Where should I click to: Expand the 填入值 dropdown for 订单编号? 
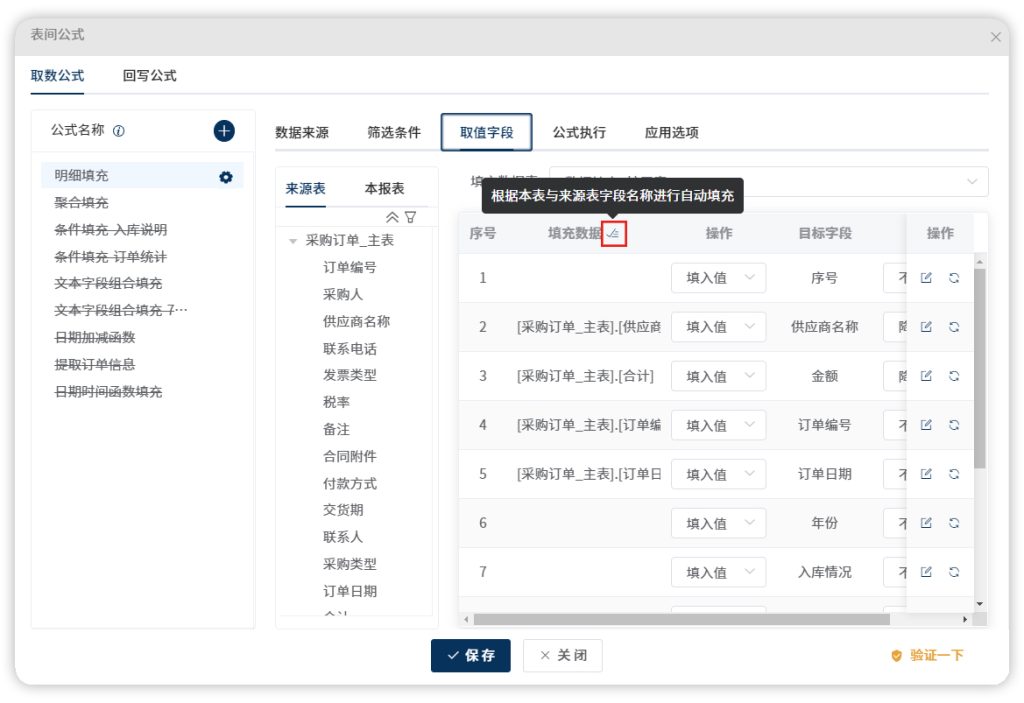click(718, 425)
